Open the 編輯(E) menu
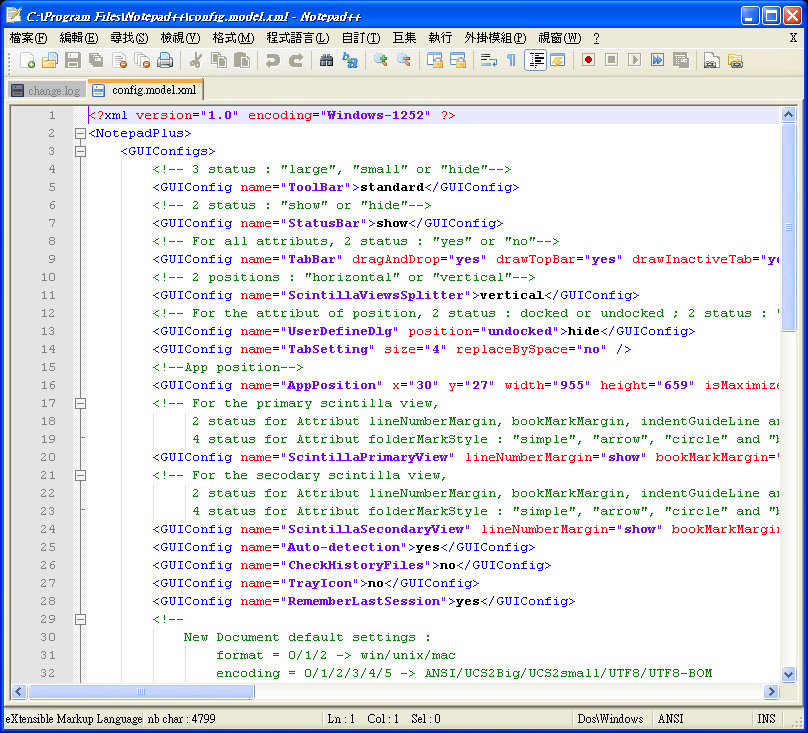Viewport: 808px width, 733px height. tap(79, 38)
